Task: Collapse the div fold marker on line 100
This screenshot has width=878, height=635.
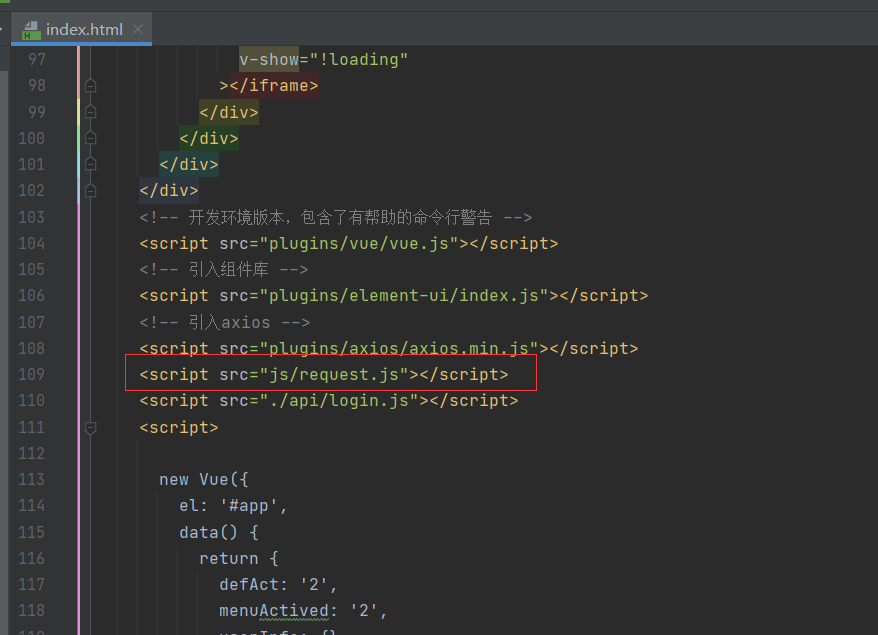Action: (x=90, y=138)
